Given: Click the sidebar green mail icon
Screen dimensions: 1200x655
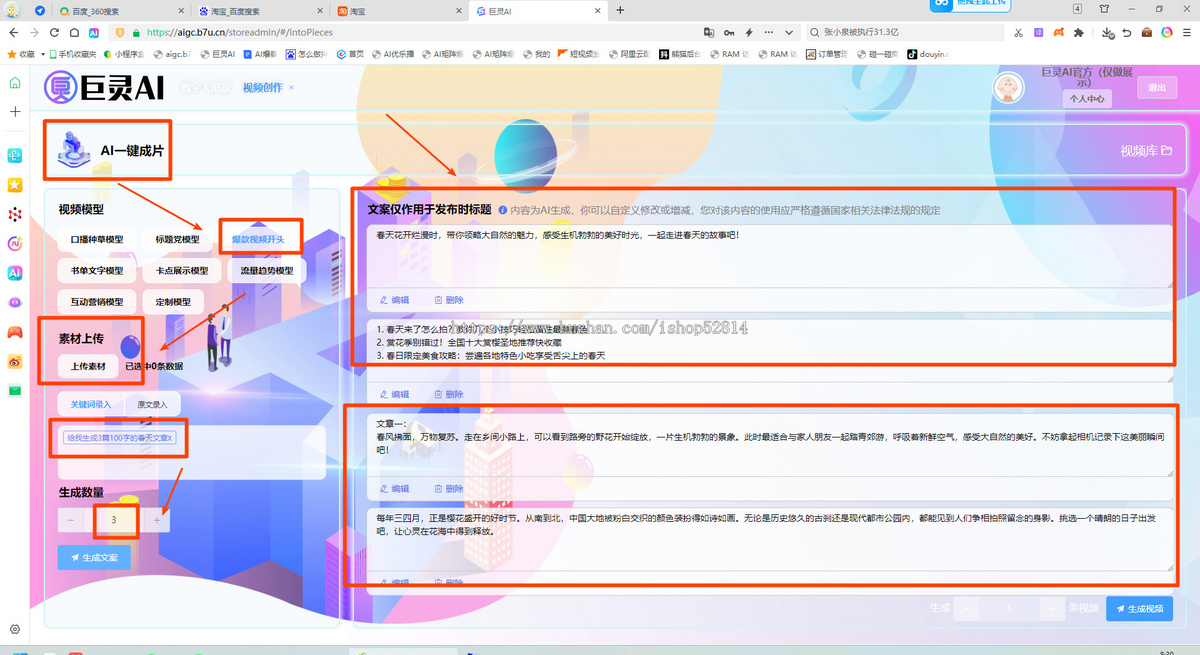Looking at the screenshot, I should point(14,390).
